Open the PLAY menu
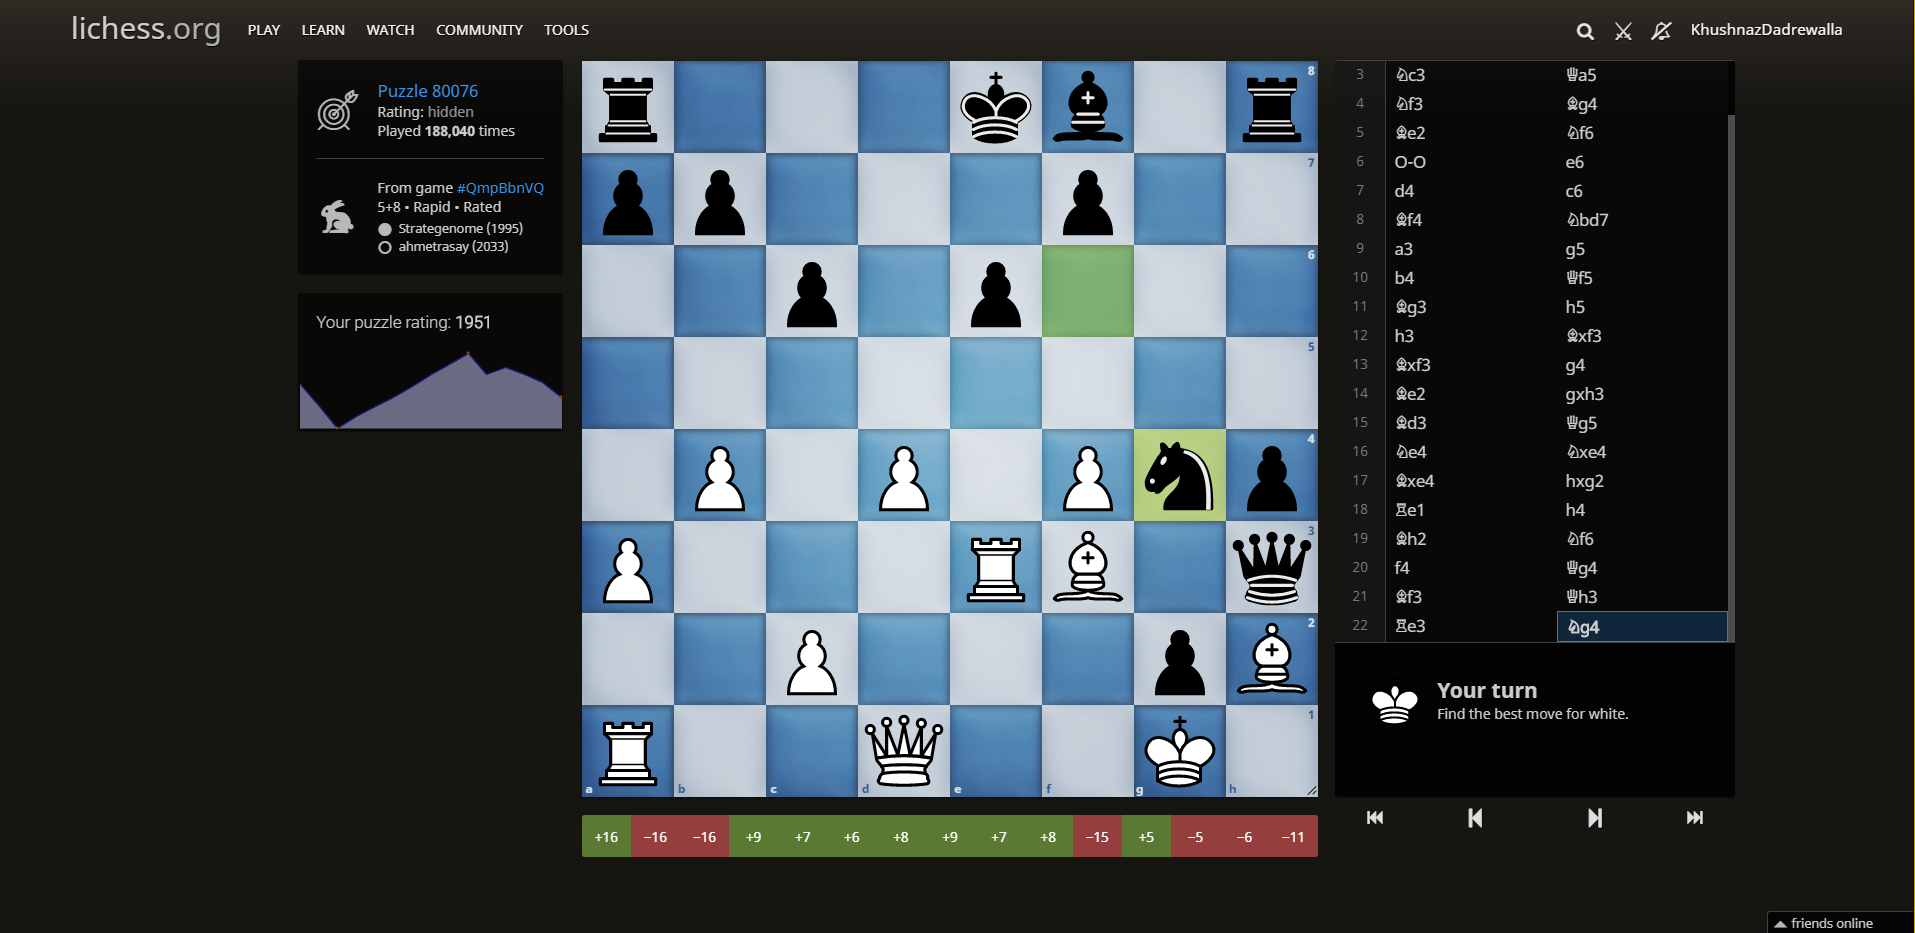Viewport: 1915px width, 933px height. tap(263, 29)
